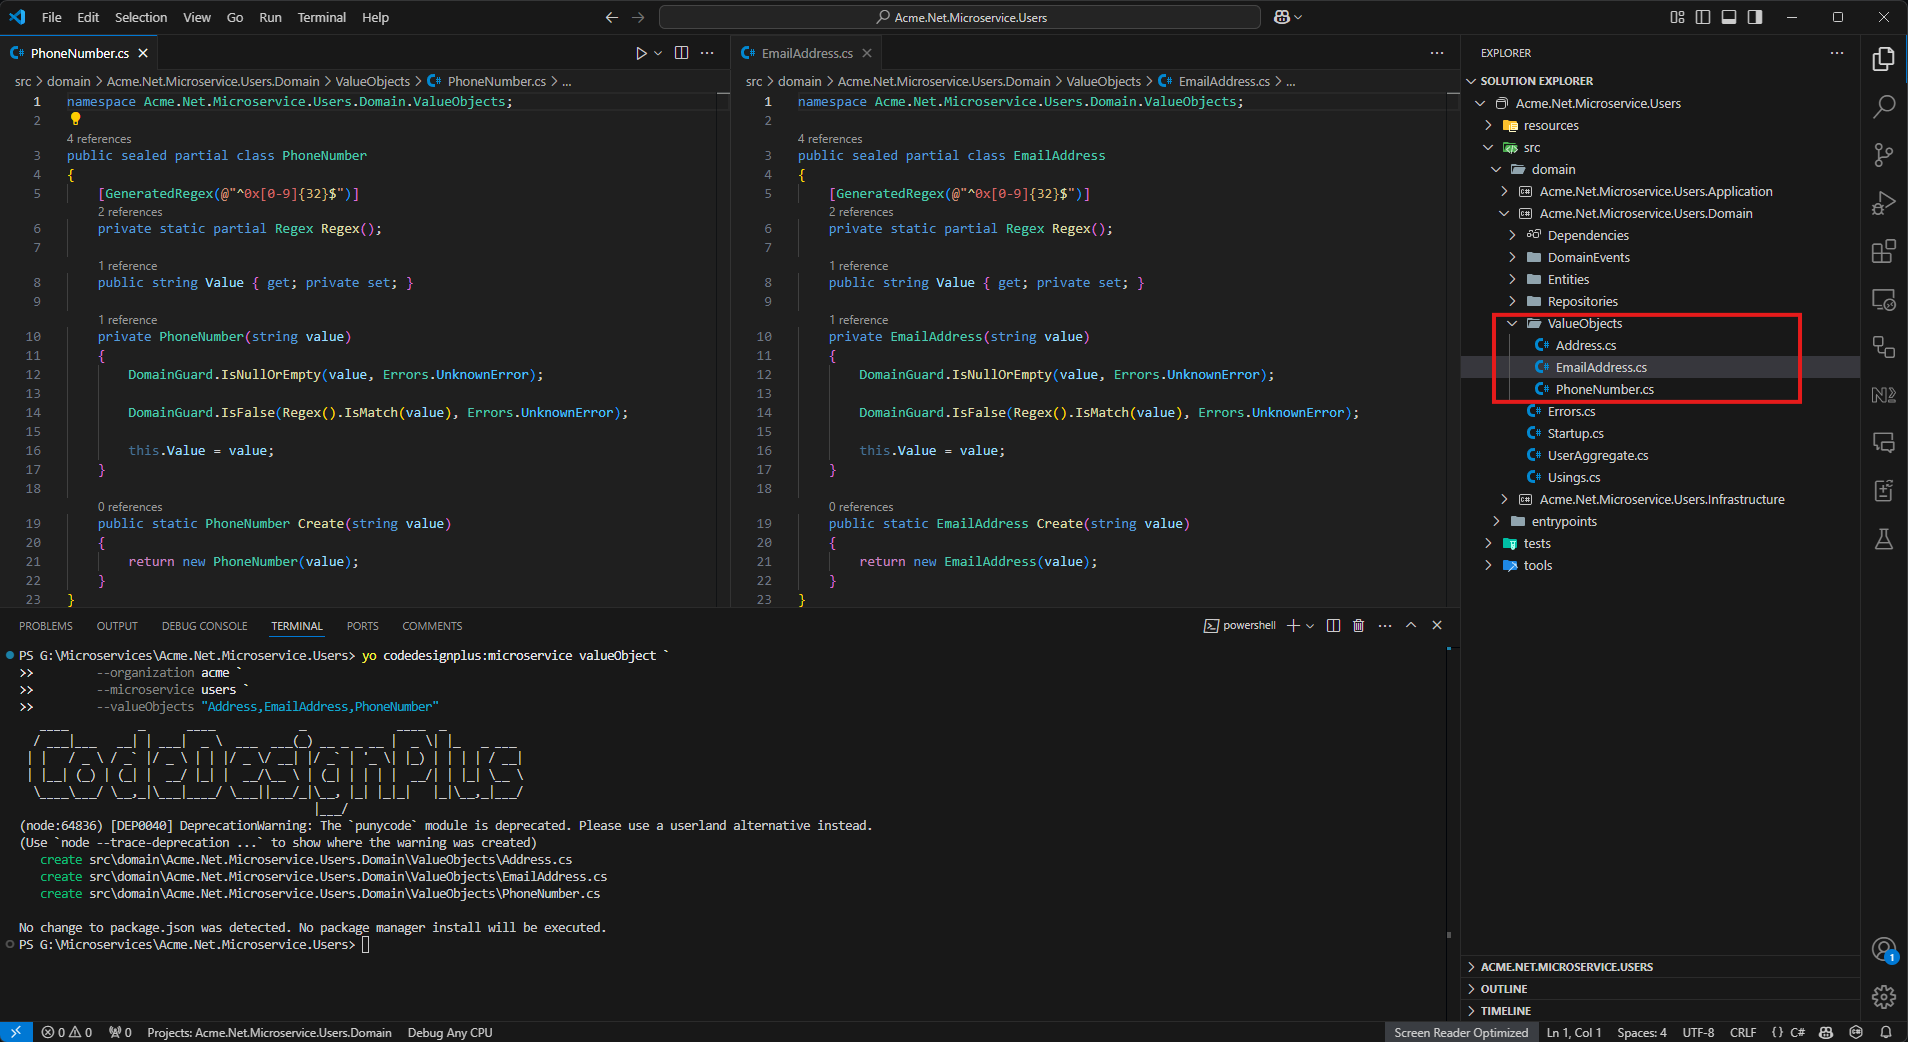The image size is (1908, 1042).
Task: Click Spaces: 4 indentation setting
Action: click(x=1641, y=1032)
